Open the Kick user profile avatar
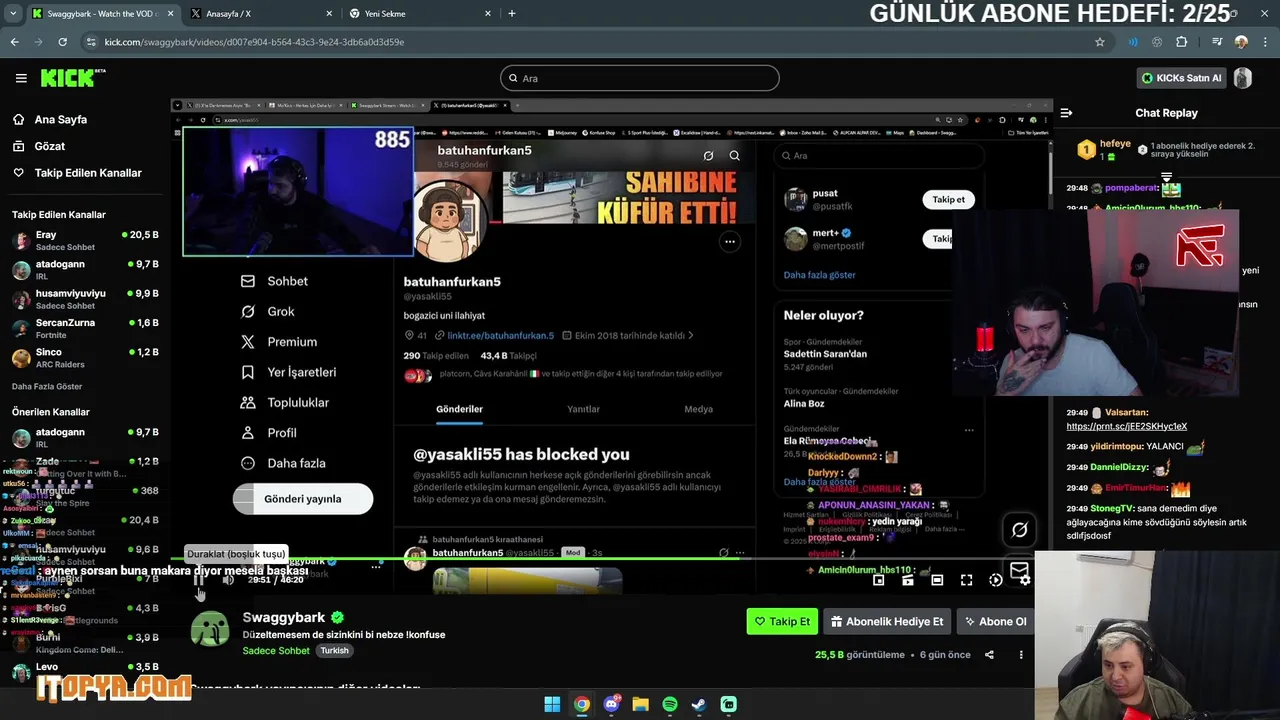1280x720 pixels. [1243, 78]
